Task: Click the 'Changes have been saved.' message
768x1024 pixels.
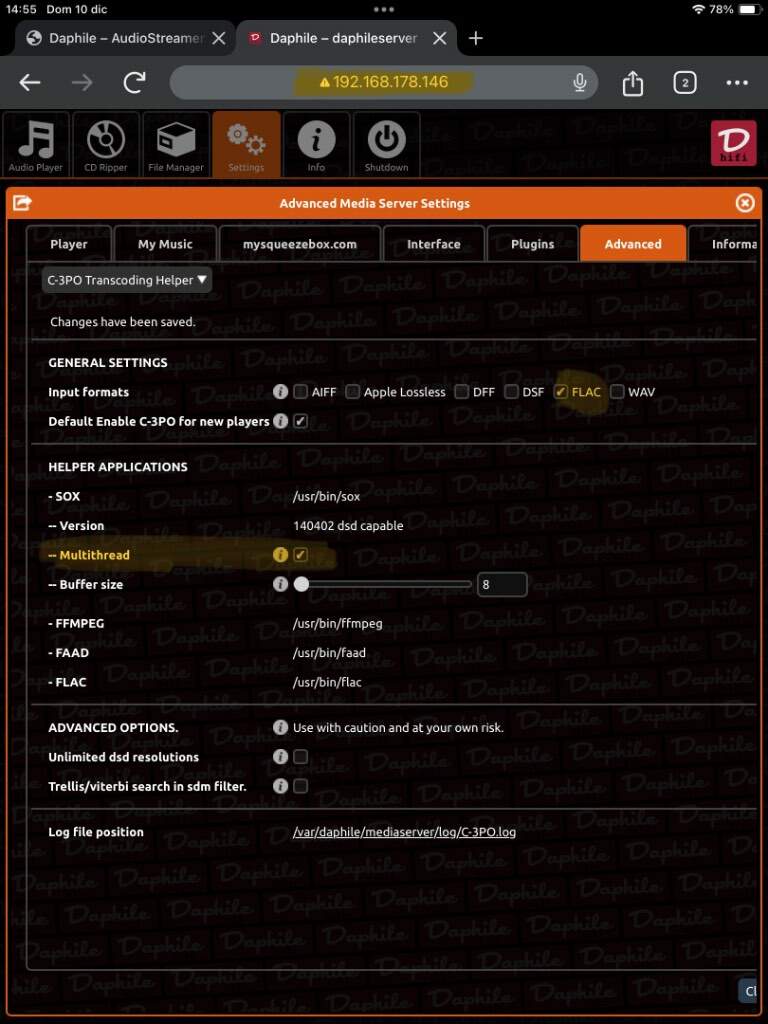Action: point(123,321)
